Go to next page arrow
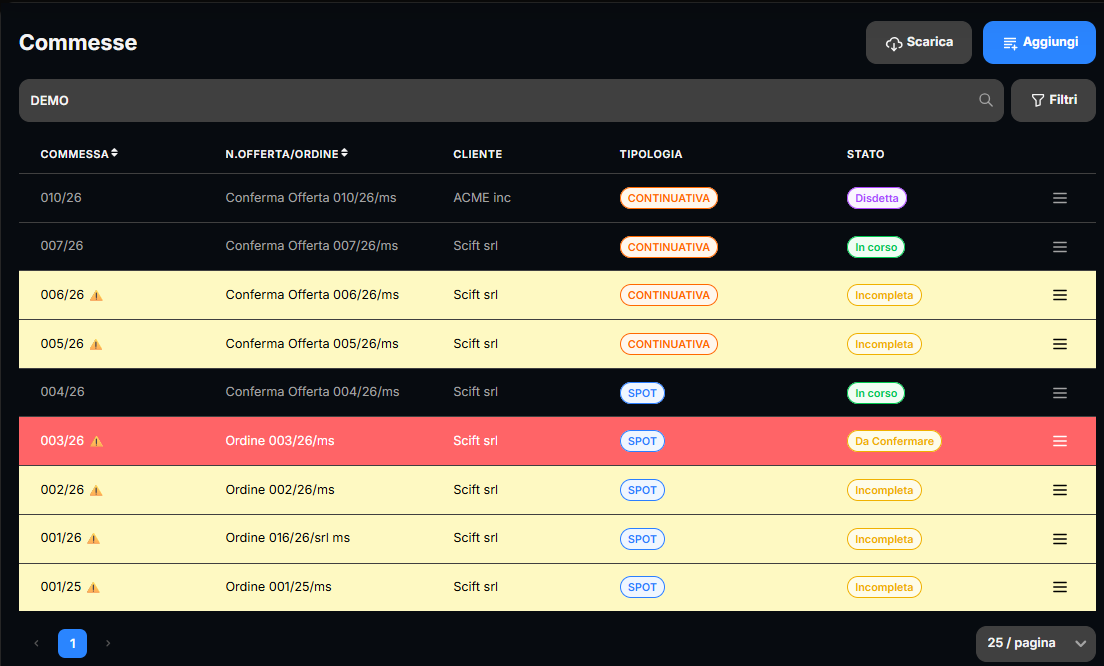The height and width of the screenshot is (666, 1104). pos(108,643)
